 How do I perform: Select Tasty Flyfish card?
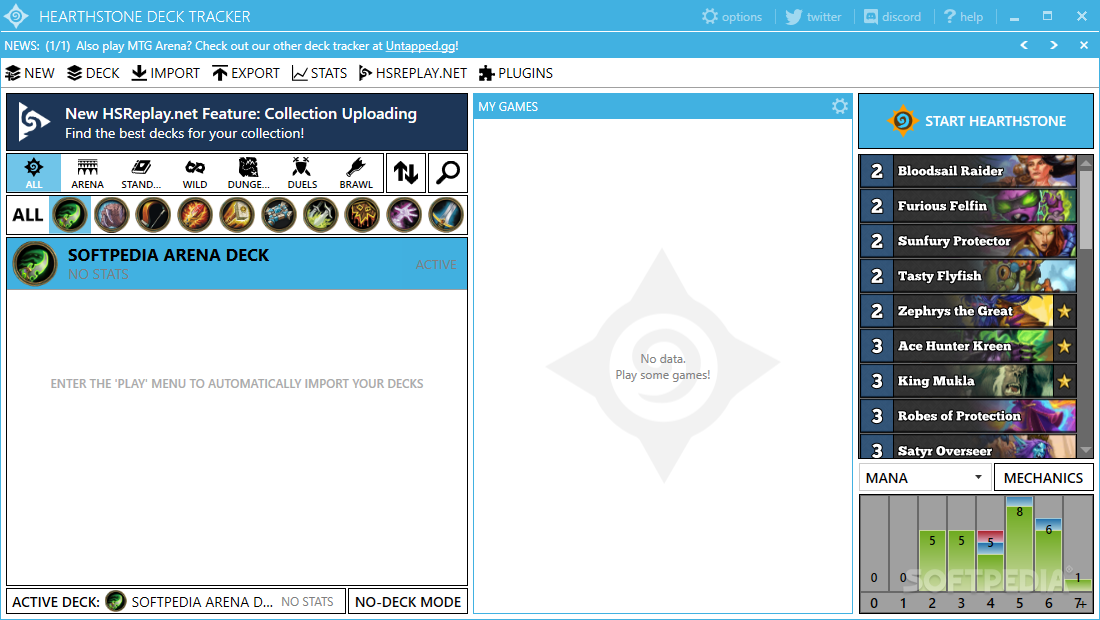(x=968, y=276)
